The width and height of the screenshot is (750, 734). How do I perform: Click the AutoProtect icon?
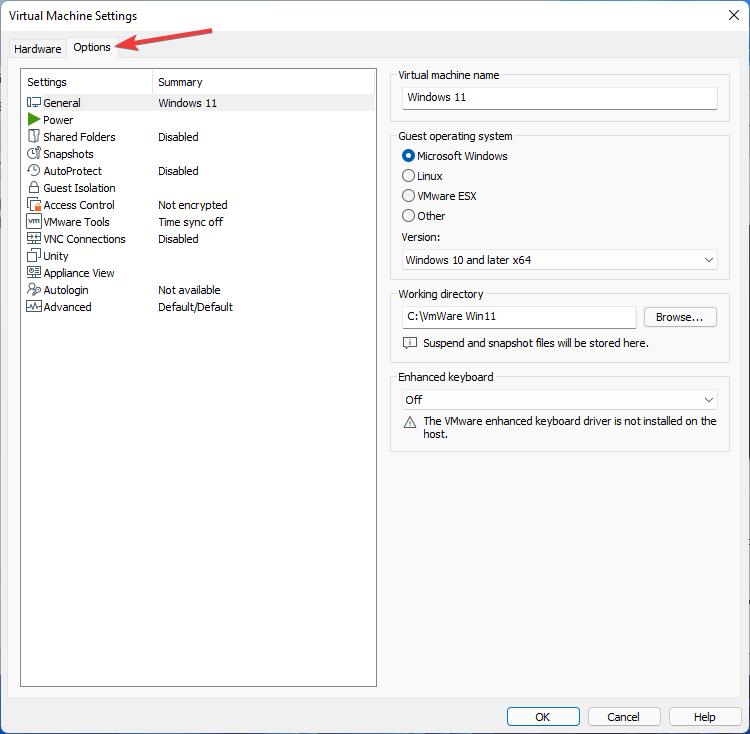tap(33, 170)
